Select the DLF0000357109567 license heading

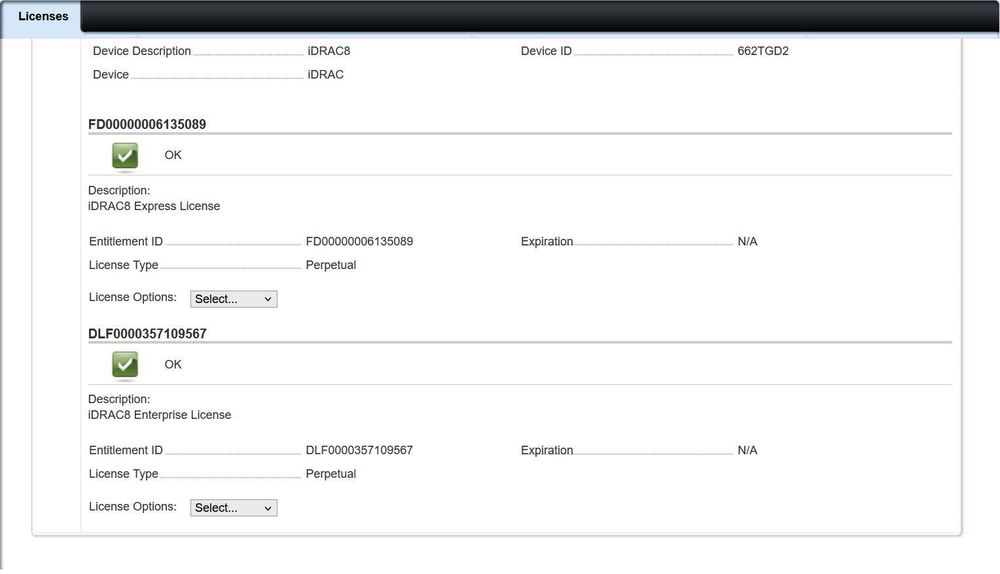coord(147,334)
